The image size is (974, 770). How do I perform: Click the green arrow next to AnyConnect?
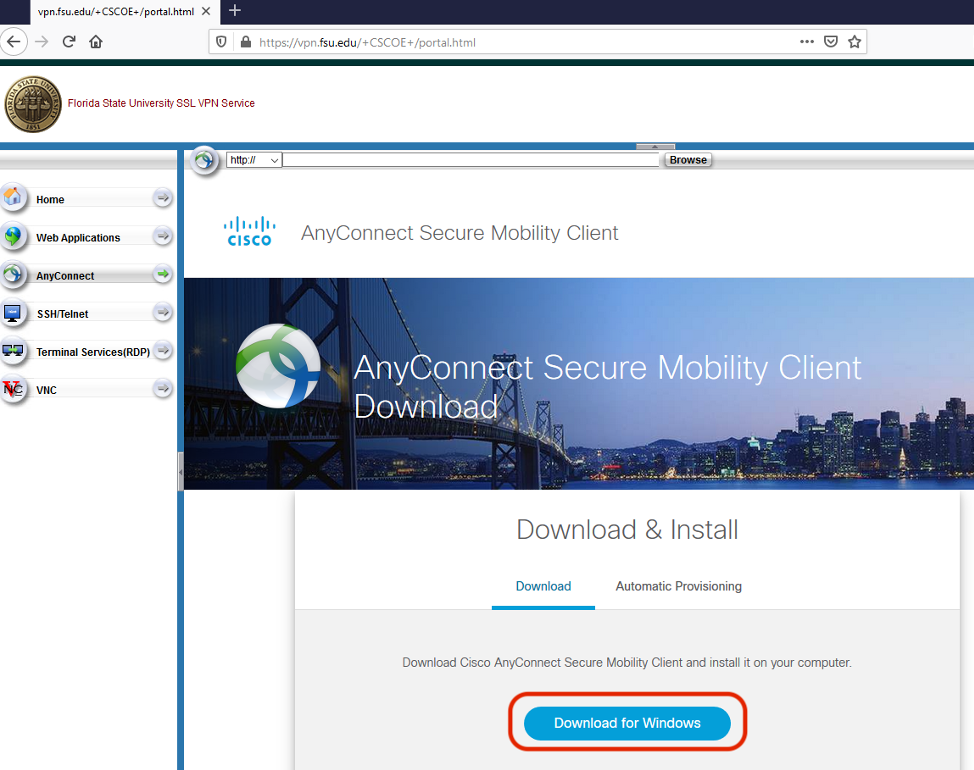pos(163,274)
